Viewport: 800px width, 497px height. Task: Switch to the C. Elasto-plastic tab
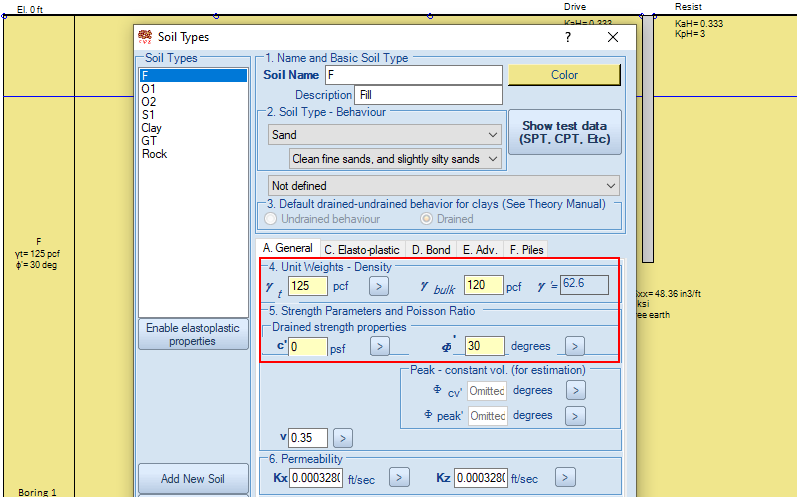pos(362,250)
